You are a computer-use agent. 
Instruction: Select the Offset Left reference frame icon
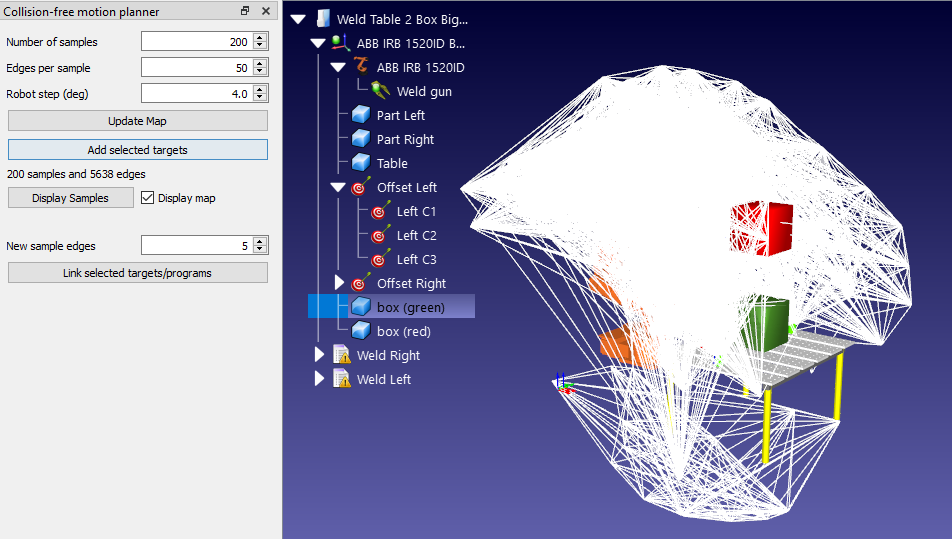[x=361, y=187]
